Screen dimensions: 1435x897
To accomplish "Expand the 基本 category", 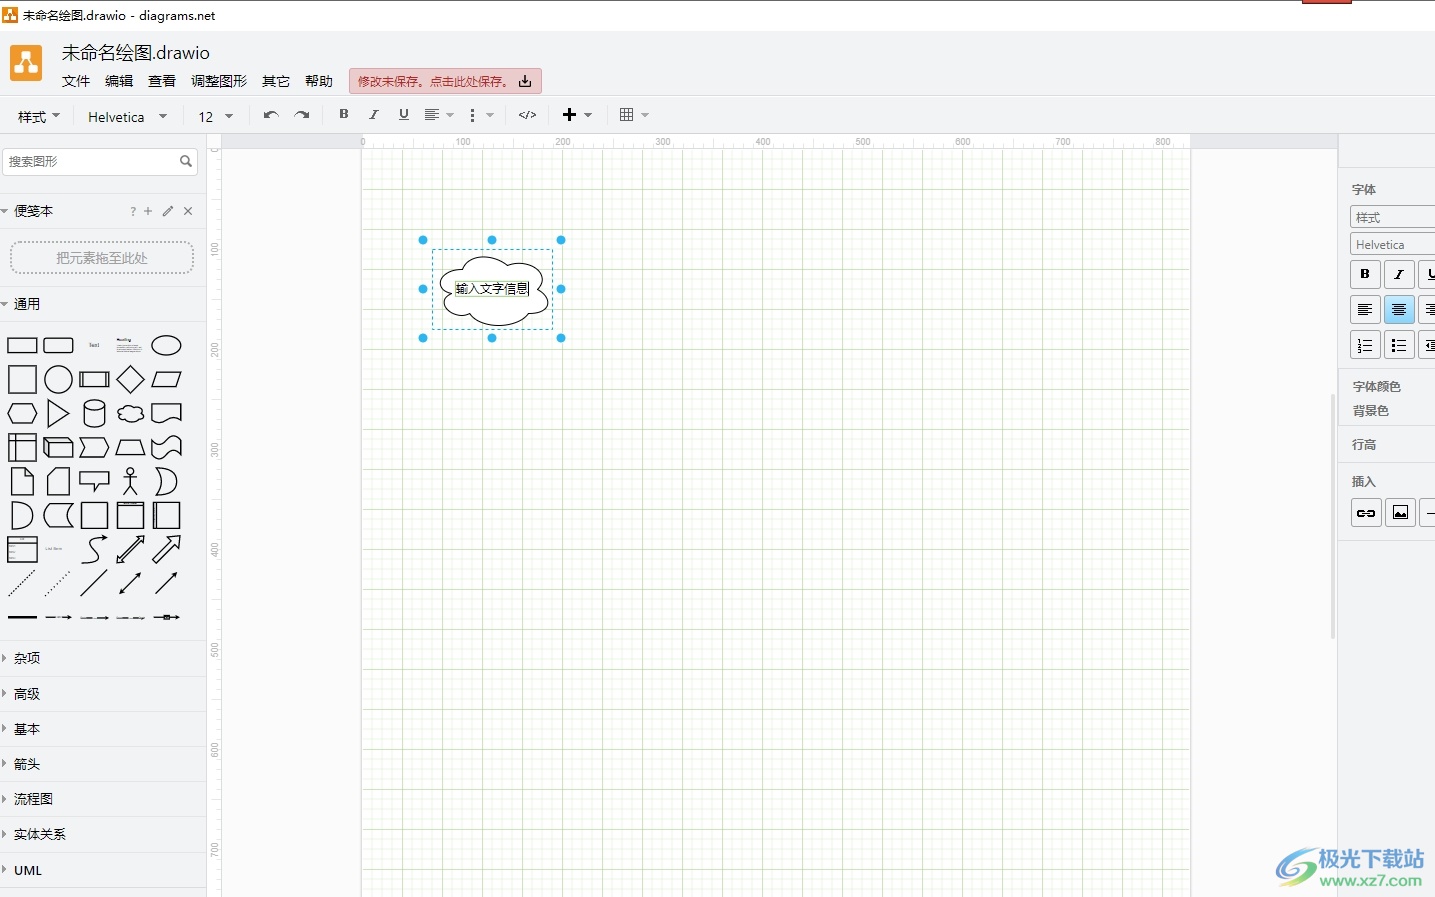I will [27, 729].
